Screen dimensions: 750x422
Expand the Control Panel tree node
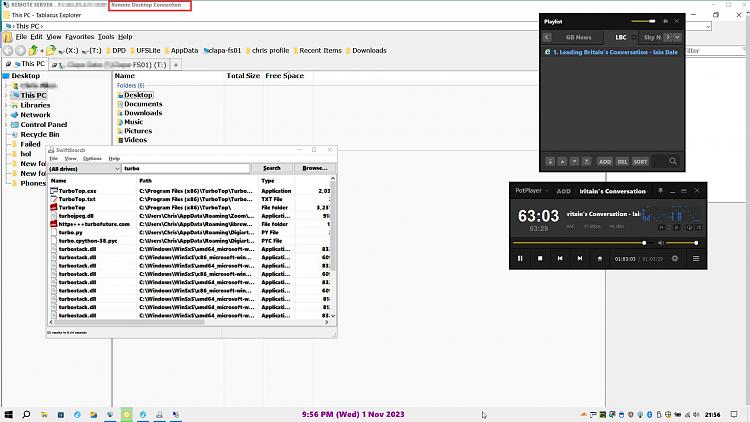[6, 125]
